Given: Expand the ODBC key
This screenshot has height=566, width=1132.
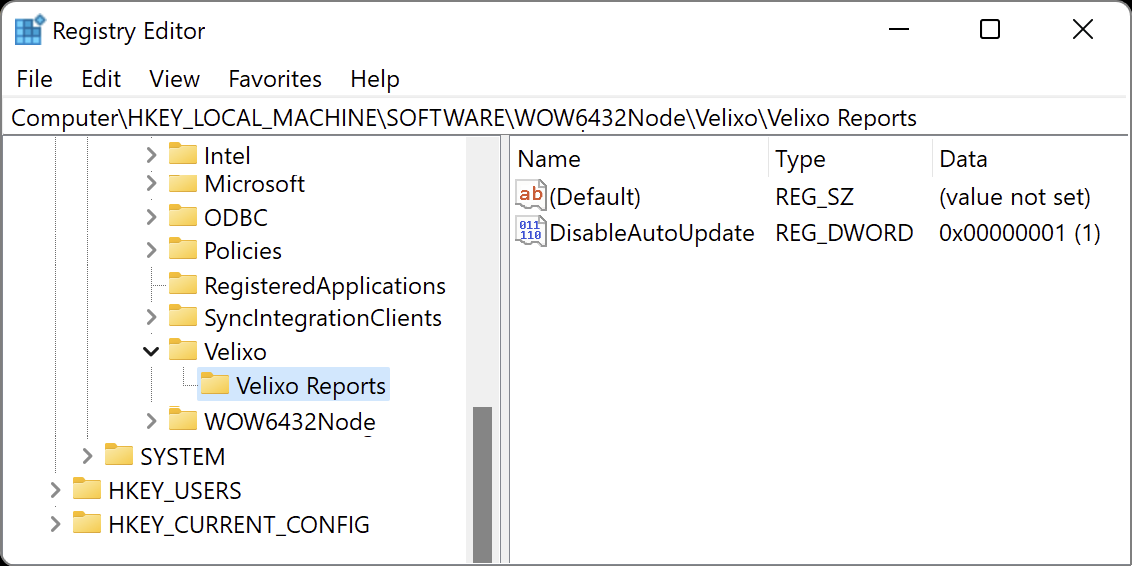Looking at the screenshot, I should click(151, 217).
